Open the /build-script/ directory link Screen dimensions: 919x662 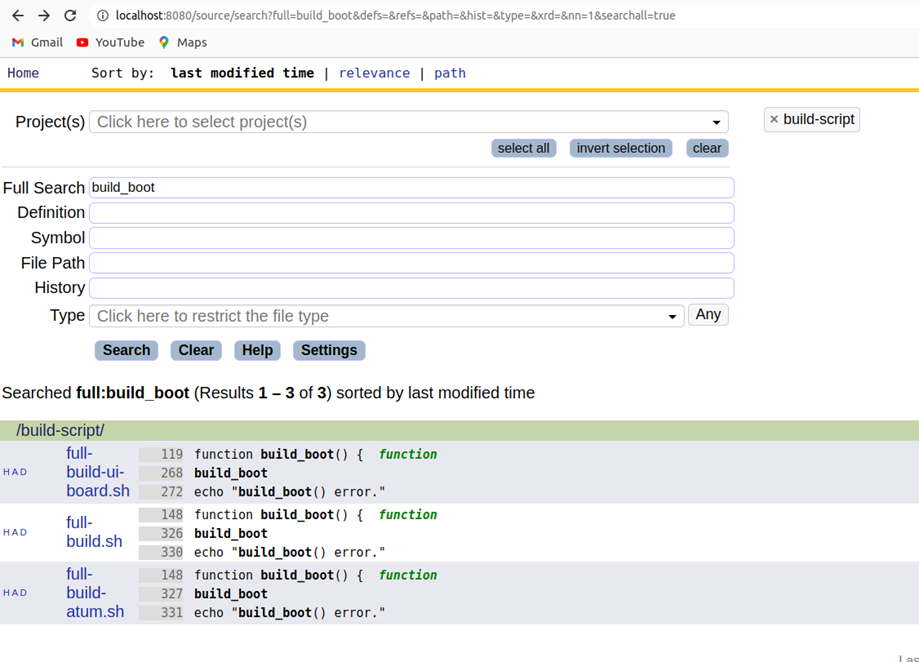[60, 431]
